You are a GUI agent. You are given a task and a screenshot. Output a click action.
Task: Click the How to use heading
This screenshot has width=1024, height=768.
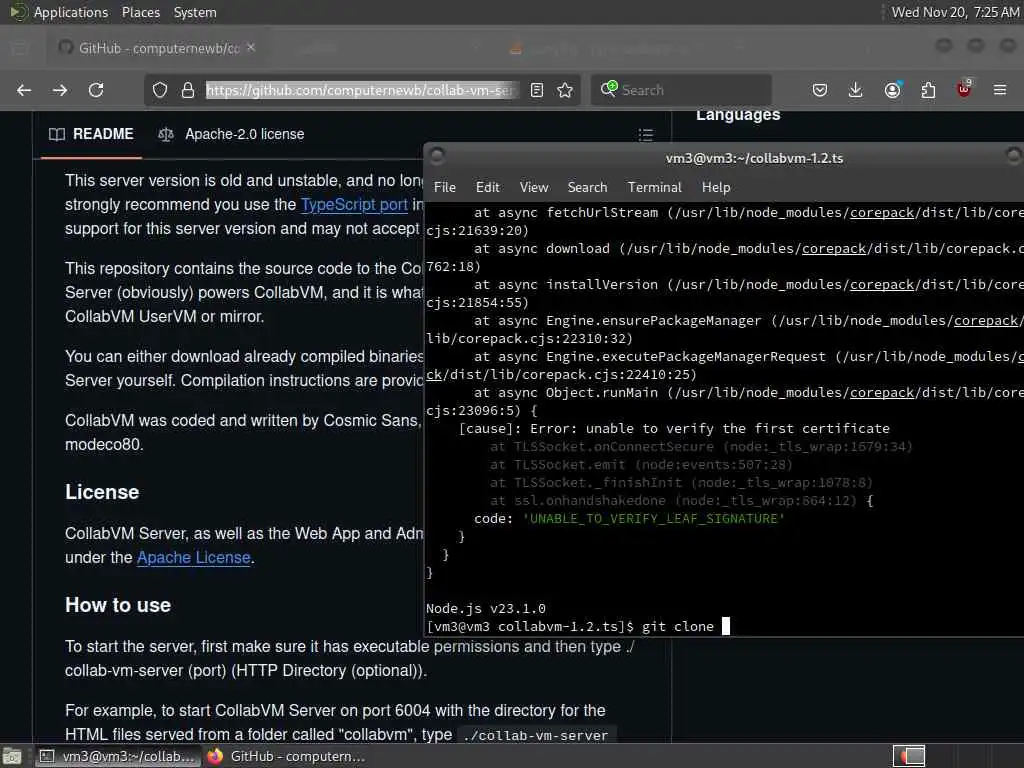[118, 605]
